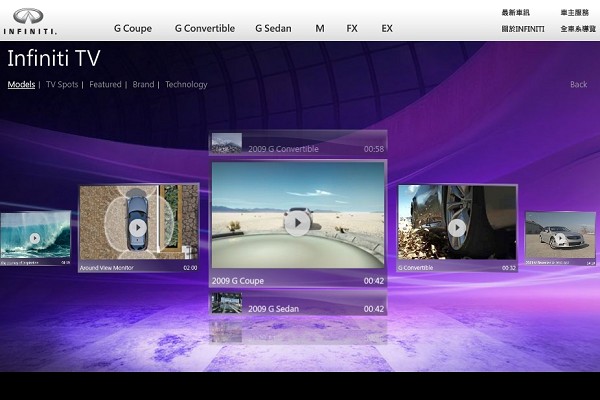Play the G Convertible wheel video

point(457,228)
